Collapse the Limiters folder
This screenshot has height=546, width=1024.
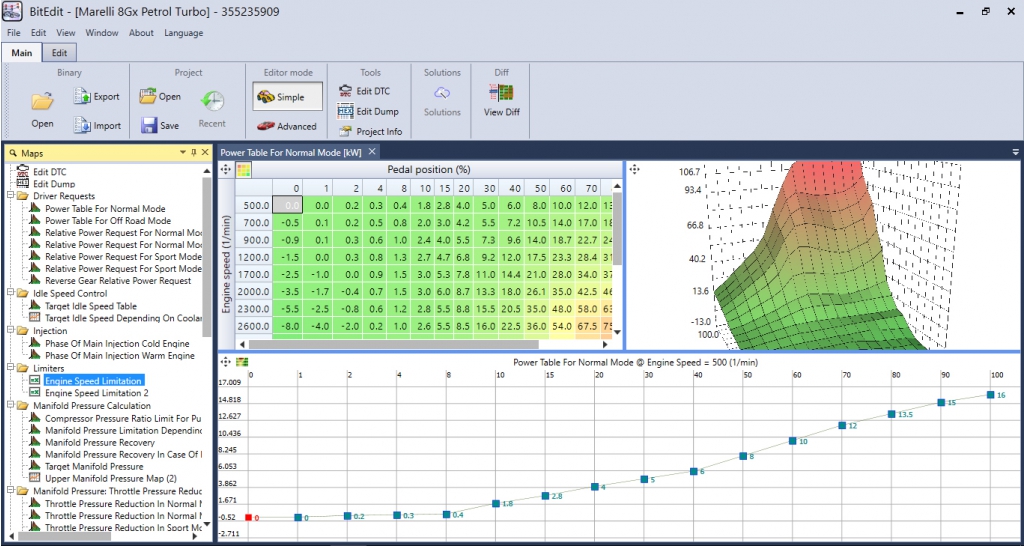pyautogui.click(x=10, y=368)
